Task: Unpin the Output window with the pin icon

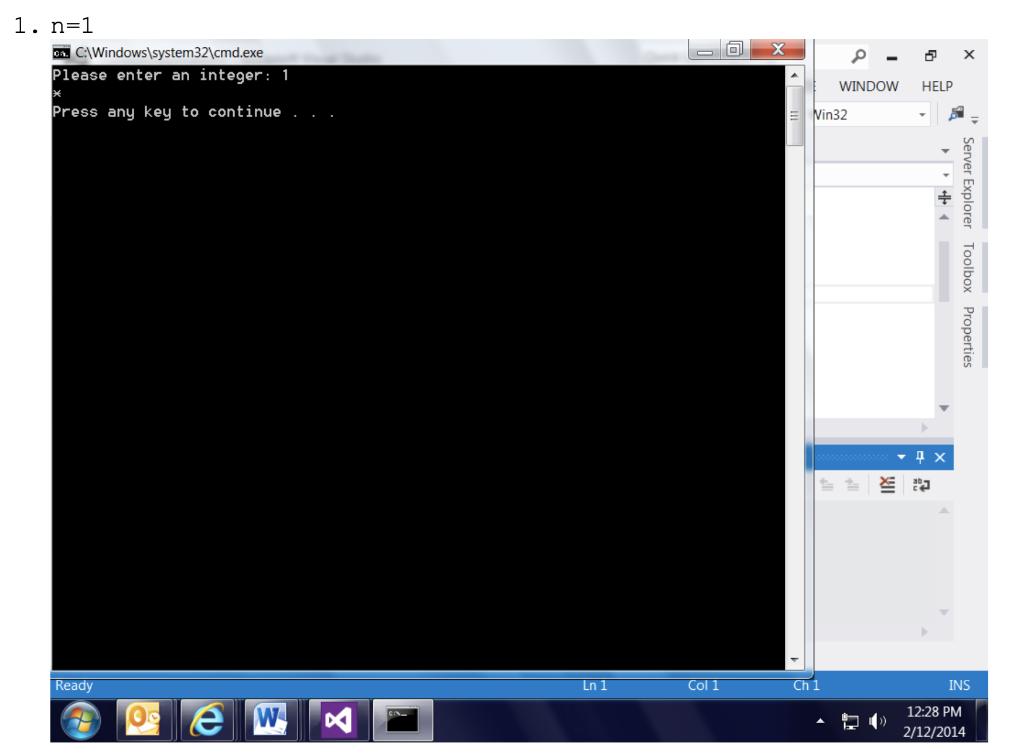Action: click(920, 457)
